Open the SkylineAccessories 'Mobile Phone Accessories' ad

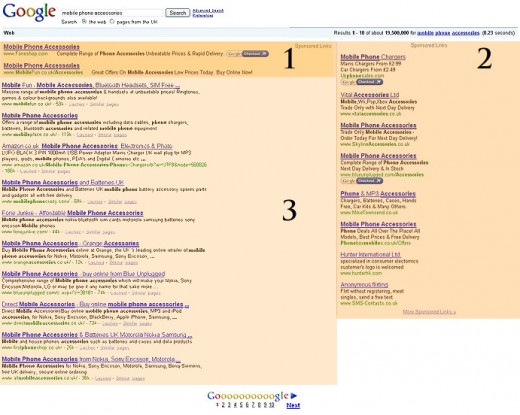pyautogui.click(x=378, y=125)
